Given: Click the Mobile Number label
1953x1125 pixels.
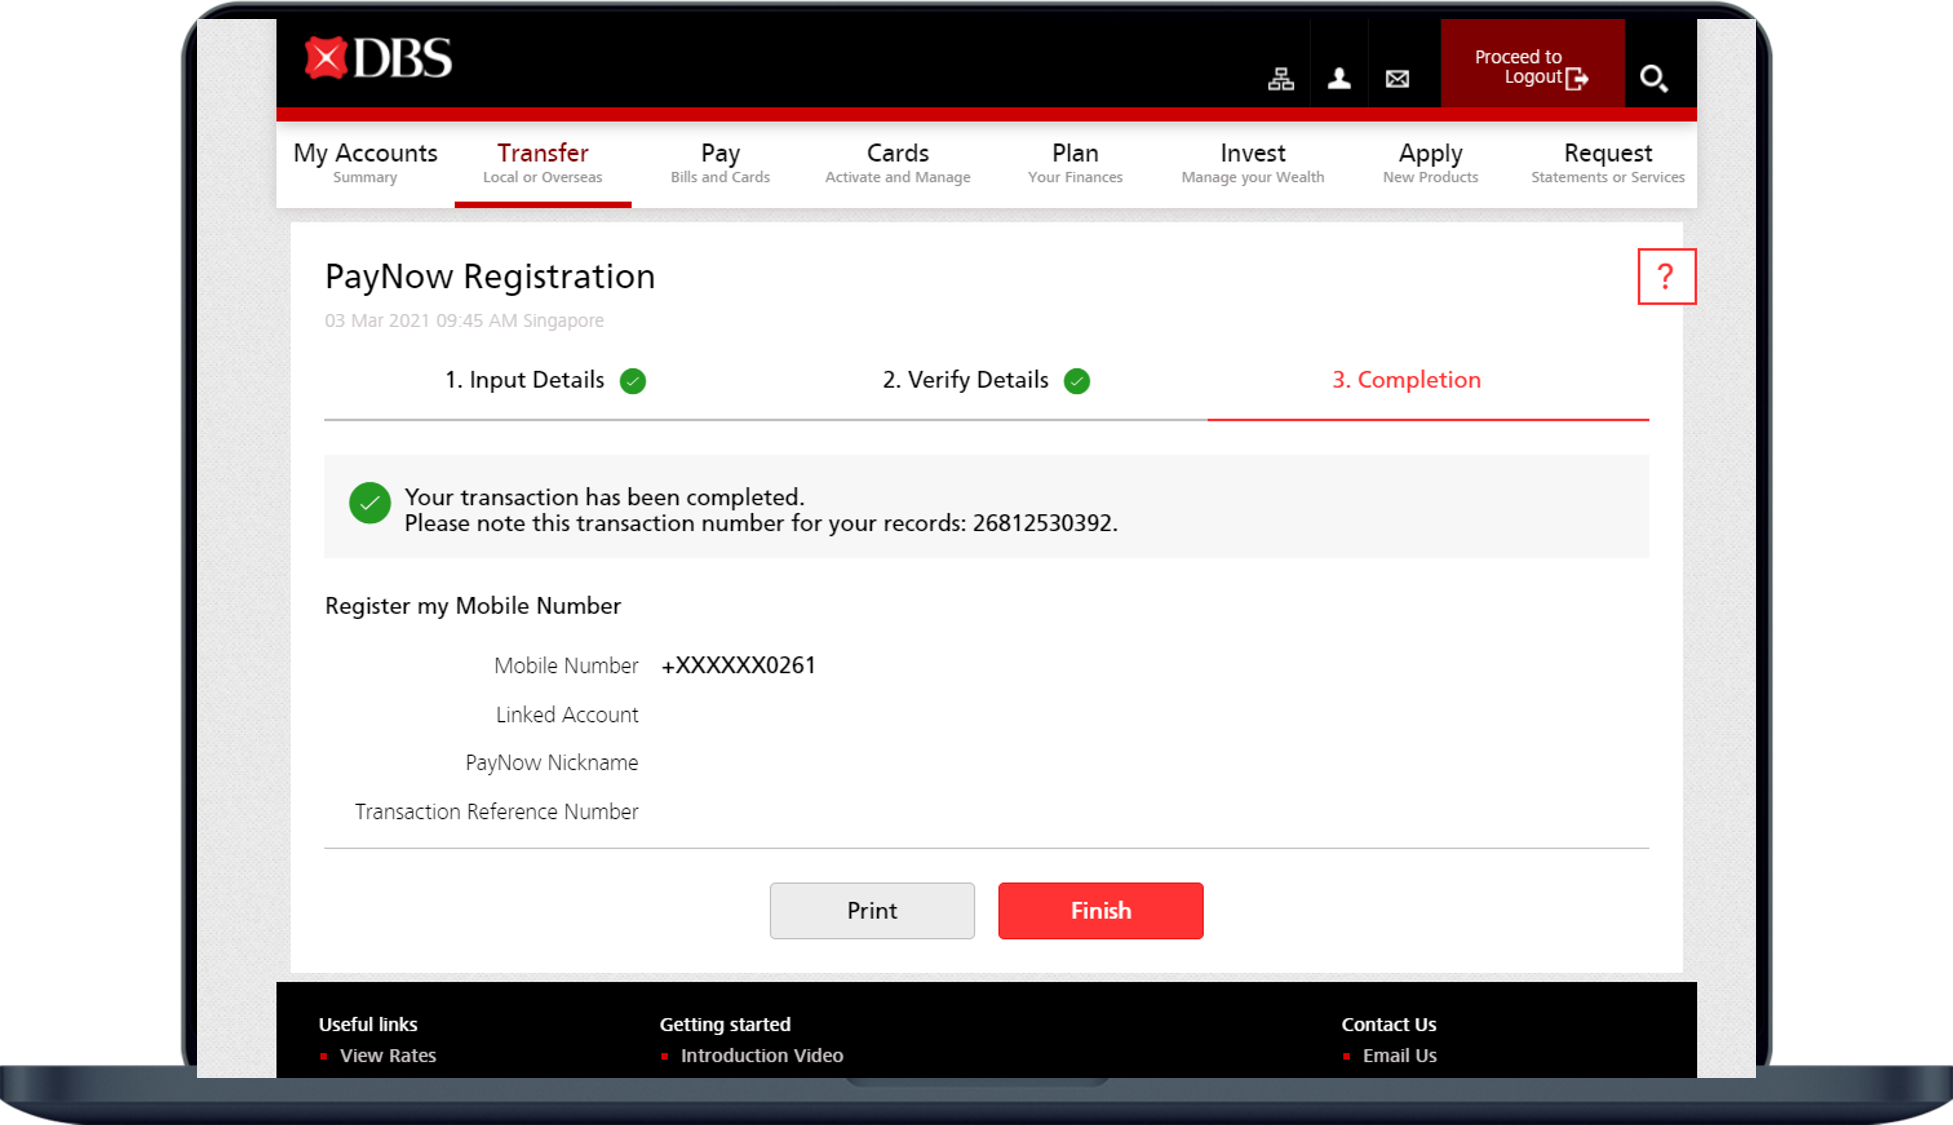Looking at the screenshot, I should pos(566,666).
